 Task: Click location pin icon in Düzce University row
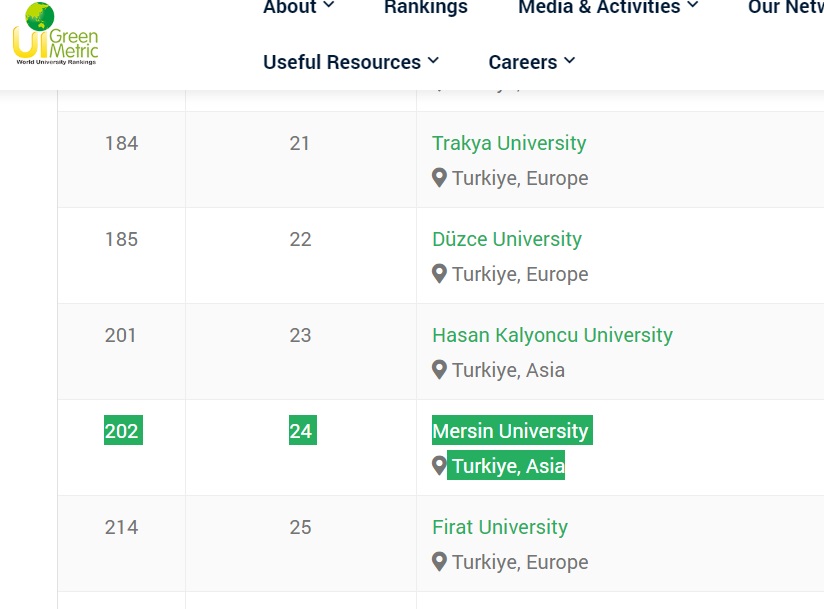point(439,274)
